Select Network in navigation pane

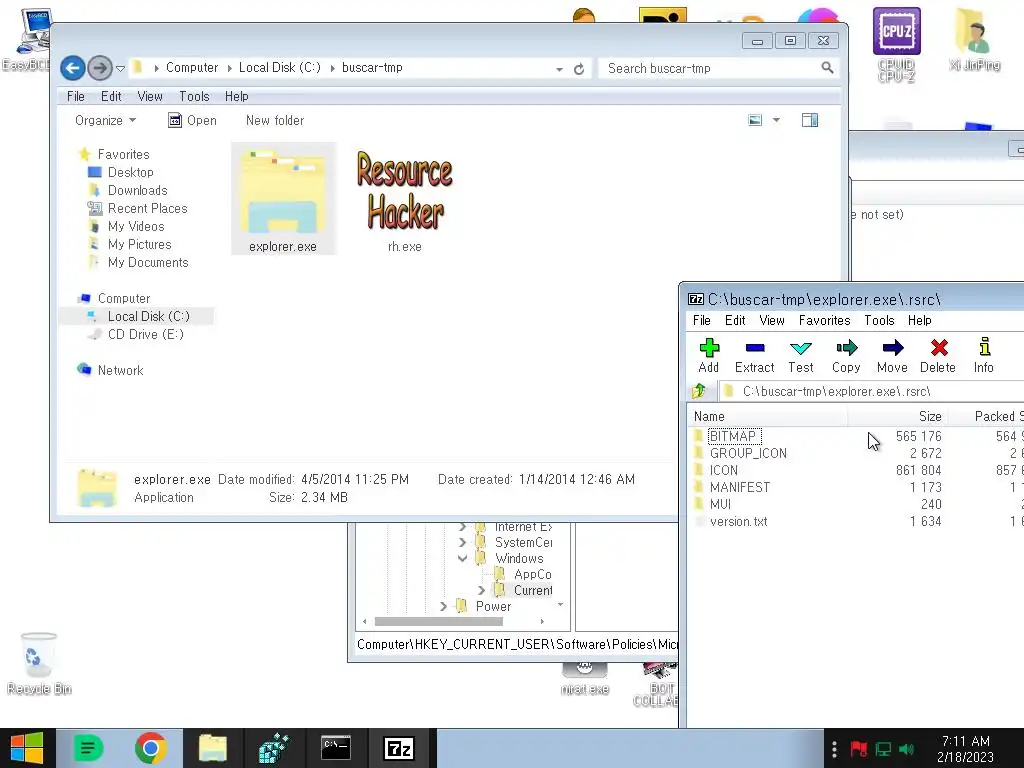120,370
